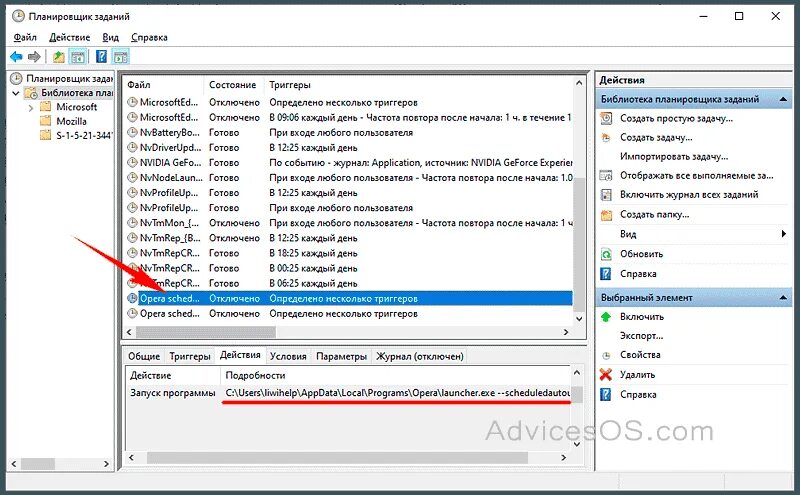Viewport: 800px width, 495px height.
Task: Collapse the Выбранный элемент actions section
Action: 783,298
